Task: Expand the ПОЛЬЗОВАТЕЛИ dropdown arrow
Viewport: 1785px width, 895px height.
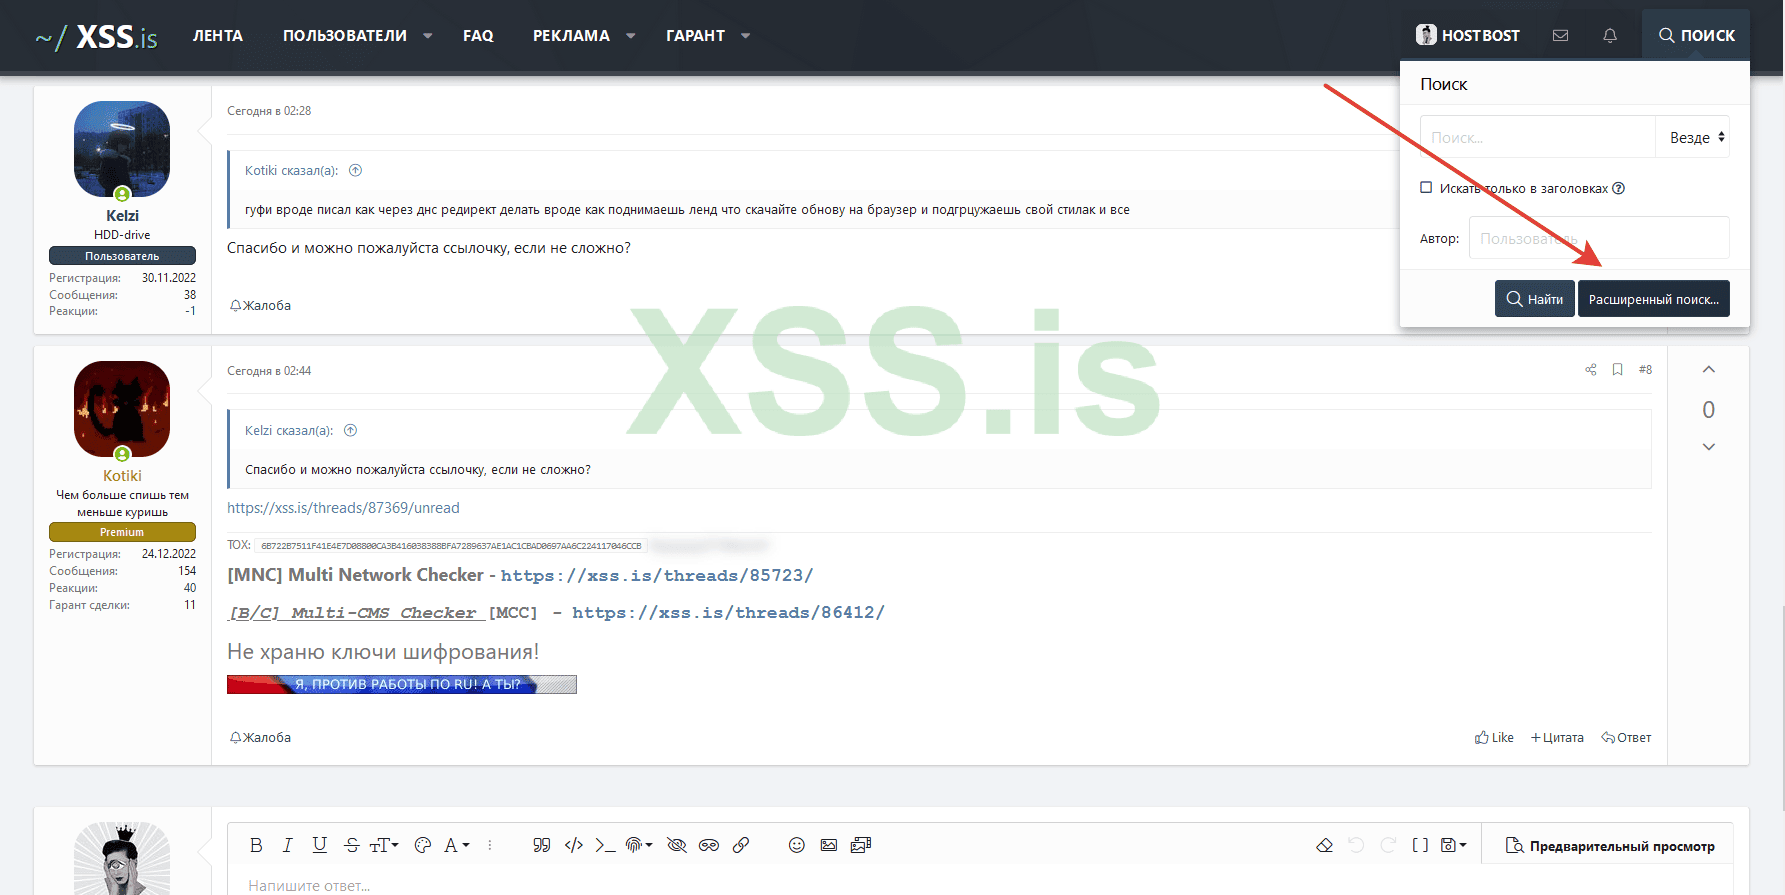Action: [428, 36]
